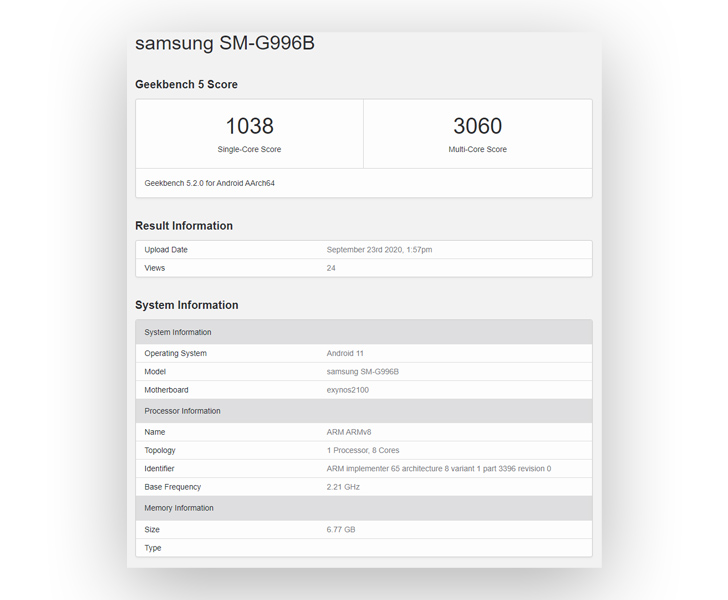
Task: Select the 'September 23rd 2020, 1:57pm' value
Action: pyautogui.click(x=379, y=249)
